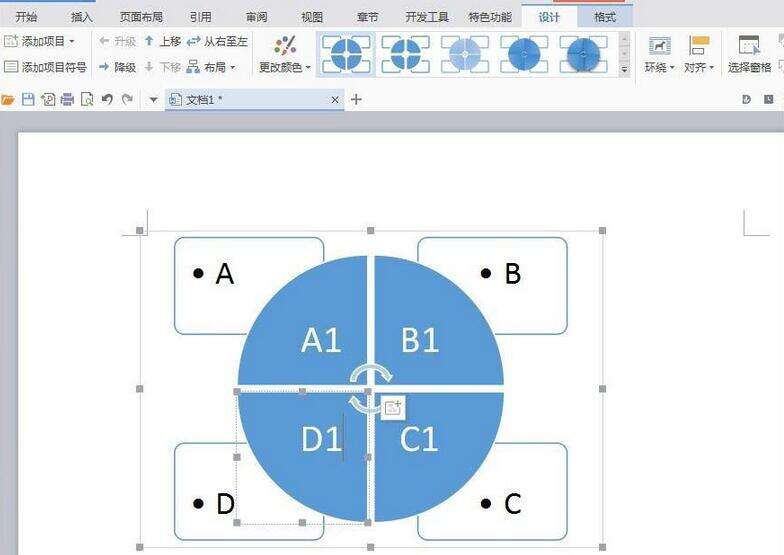This screenshot has width=784, height=555.
Task: Toggle 从右至左 direction
Action: [x=217, y=41]
